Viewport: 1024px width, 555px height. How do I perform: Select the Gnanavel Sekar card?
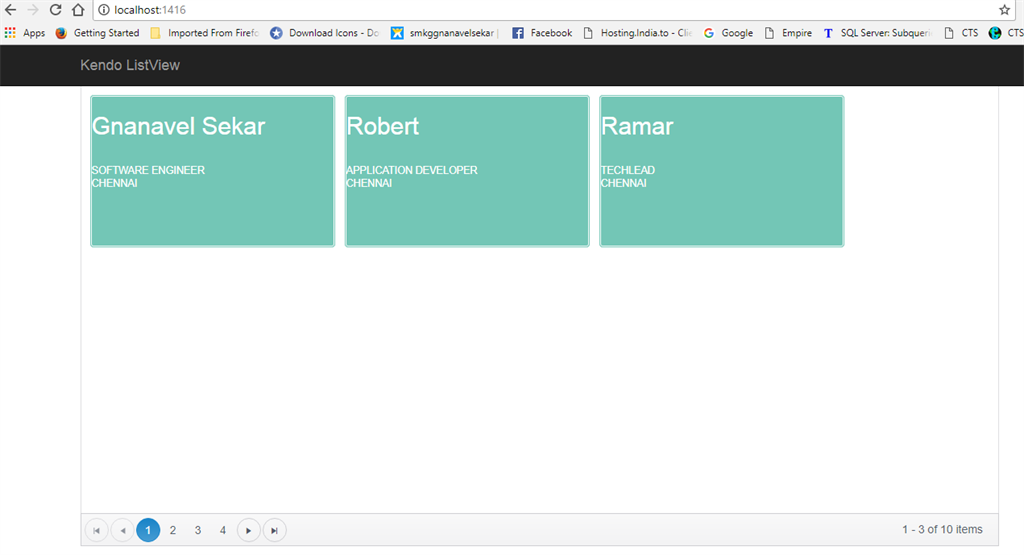point(213,171)
